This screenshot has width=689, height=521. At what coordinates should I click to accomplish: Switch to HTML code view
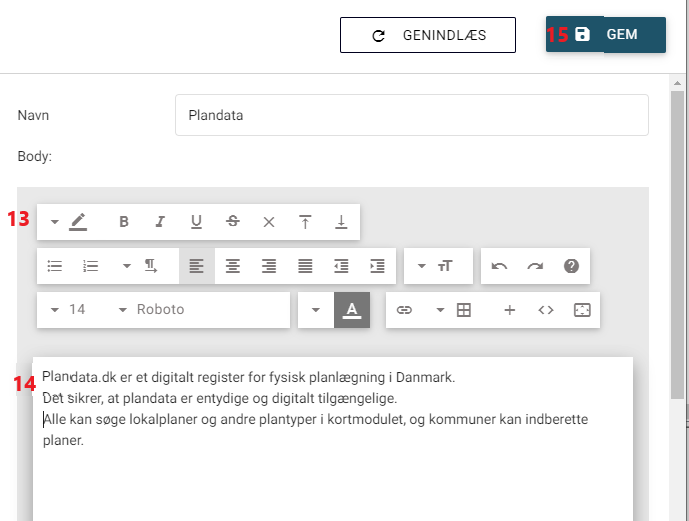click(546, 310)
